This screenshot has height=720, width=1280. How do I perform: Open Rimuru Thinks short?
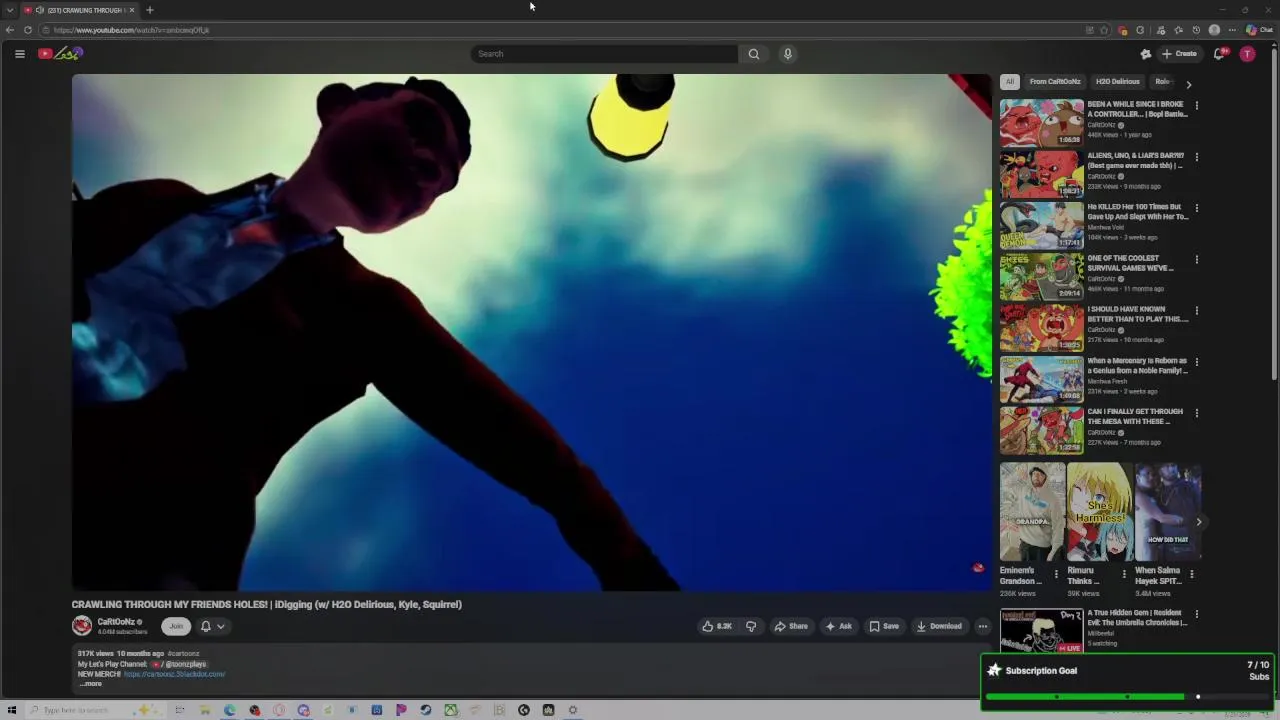point(1099,512)
